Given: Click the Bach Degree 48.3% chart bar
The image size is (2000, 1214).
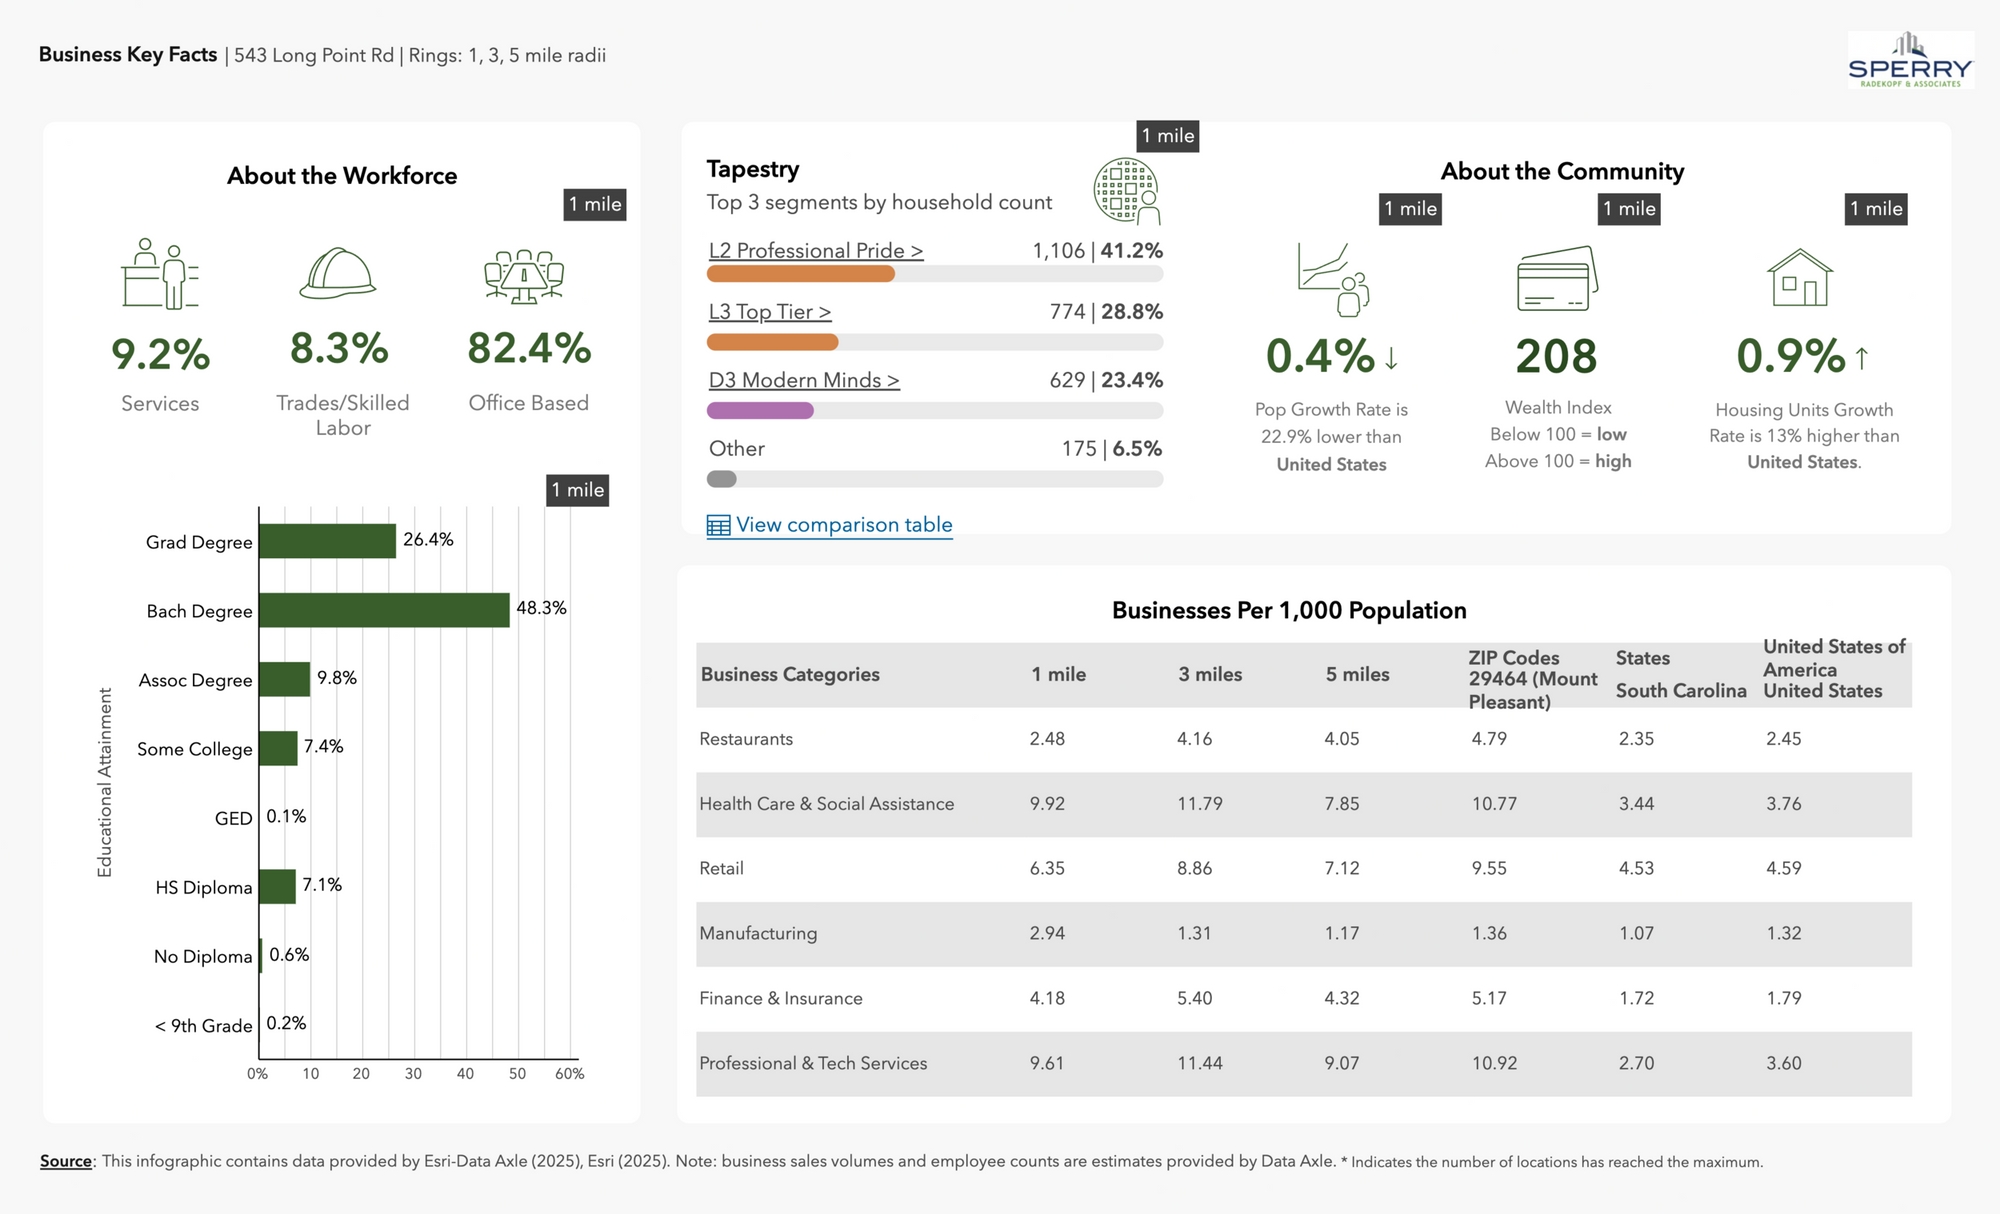Looking at the screenshot, I should click(384, 610).
